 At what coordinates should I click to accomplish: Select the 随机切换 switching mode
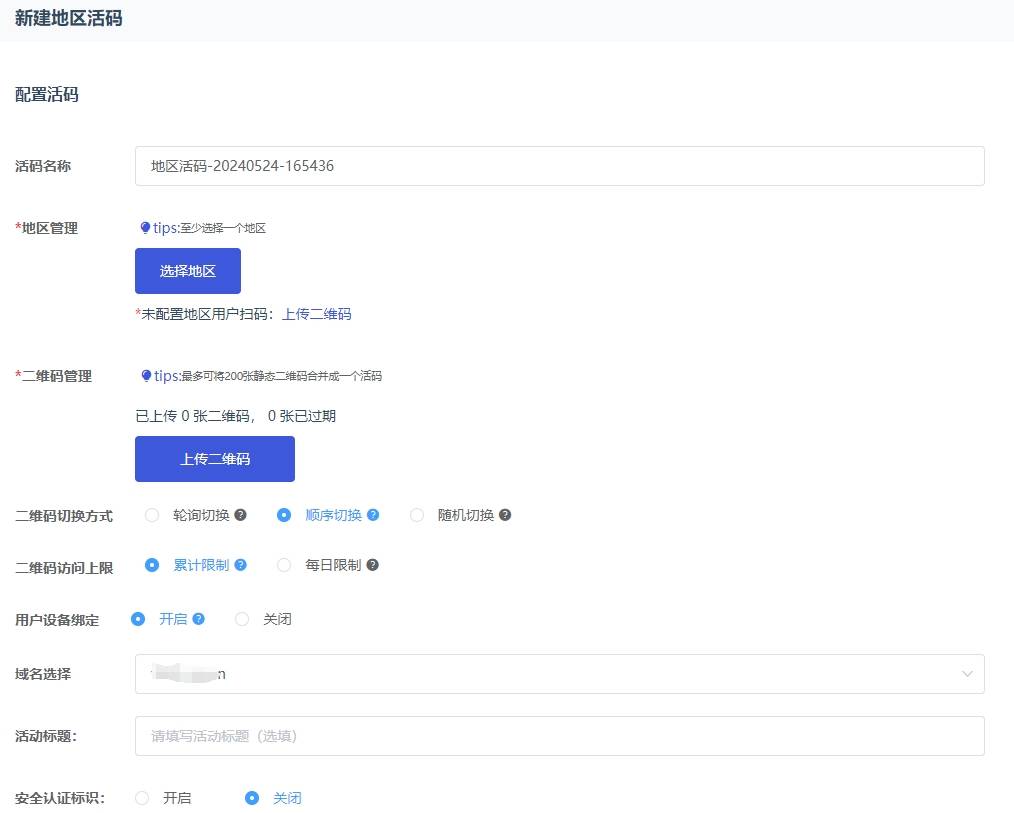click(417, 515)
